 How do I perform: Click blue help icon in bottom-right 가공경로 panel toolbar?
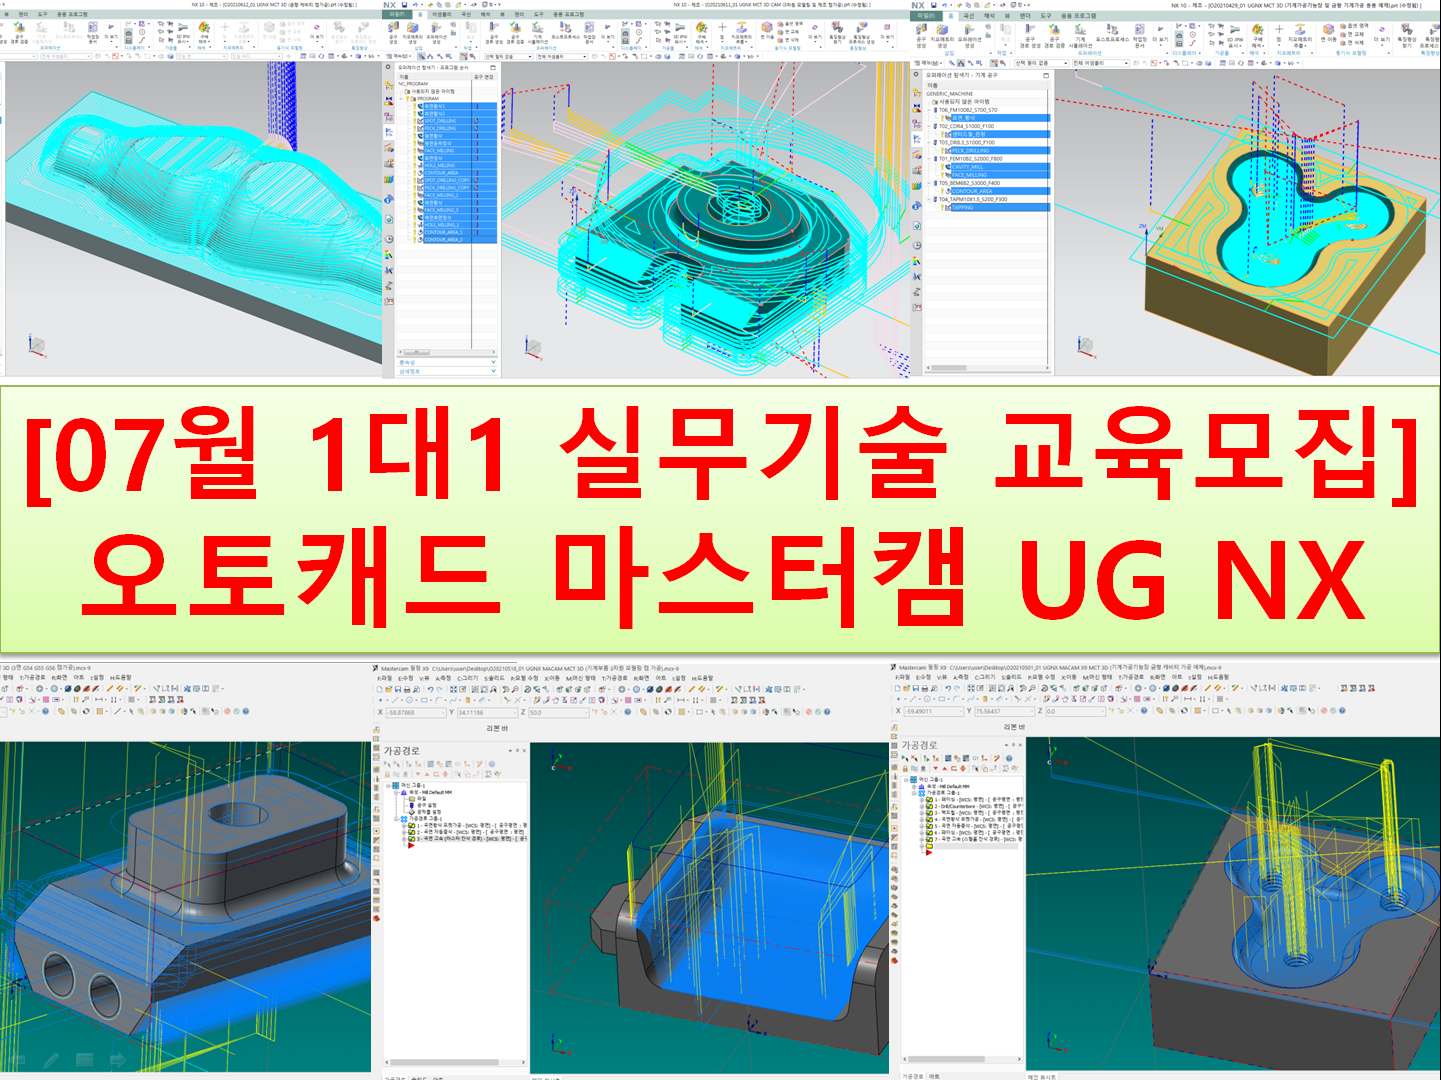pyautogui.click(x=1009, y=758)
